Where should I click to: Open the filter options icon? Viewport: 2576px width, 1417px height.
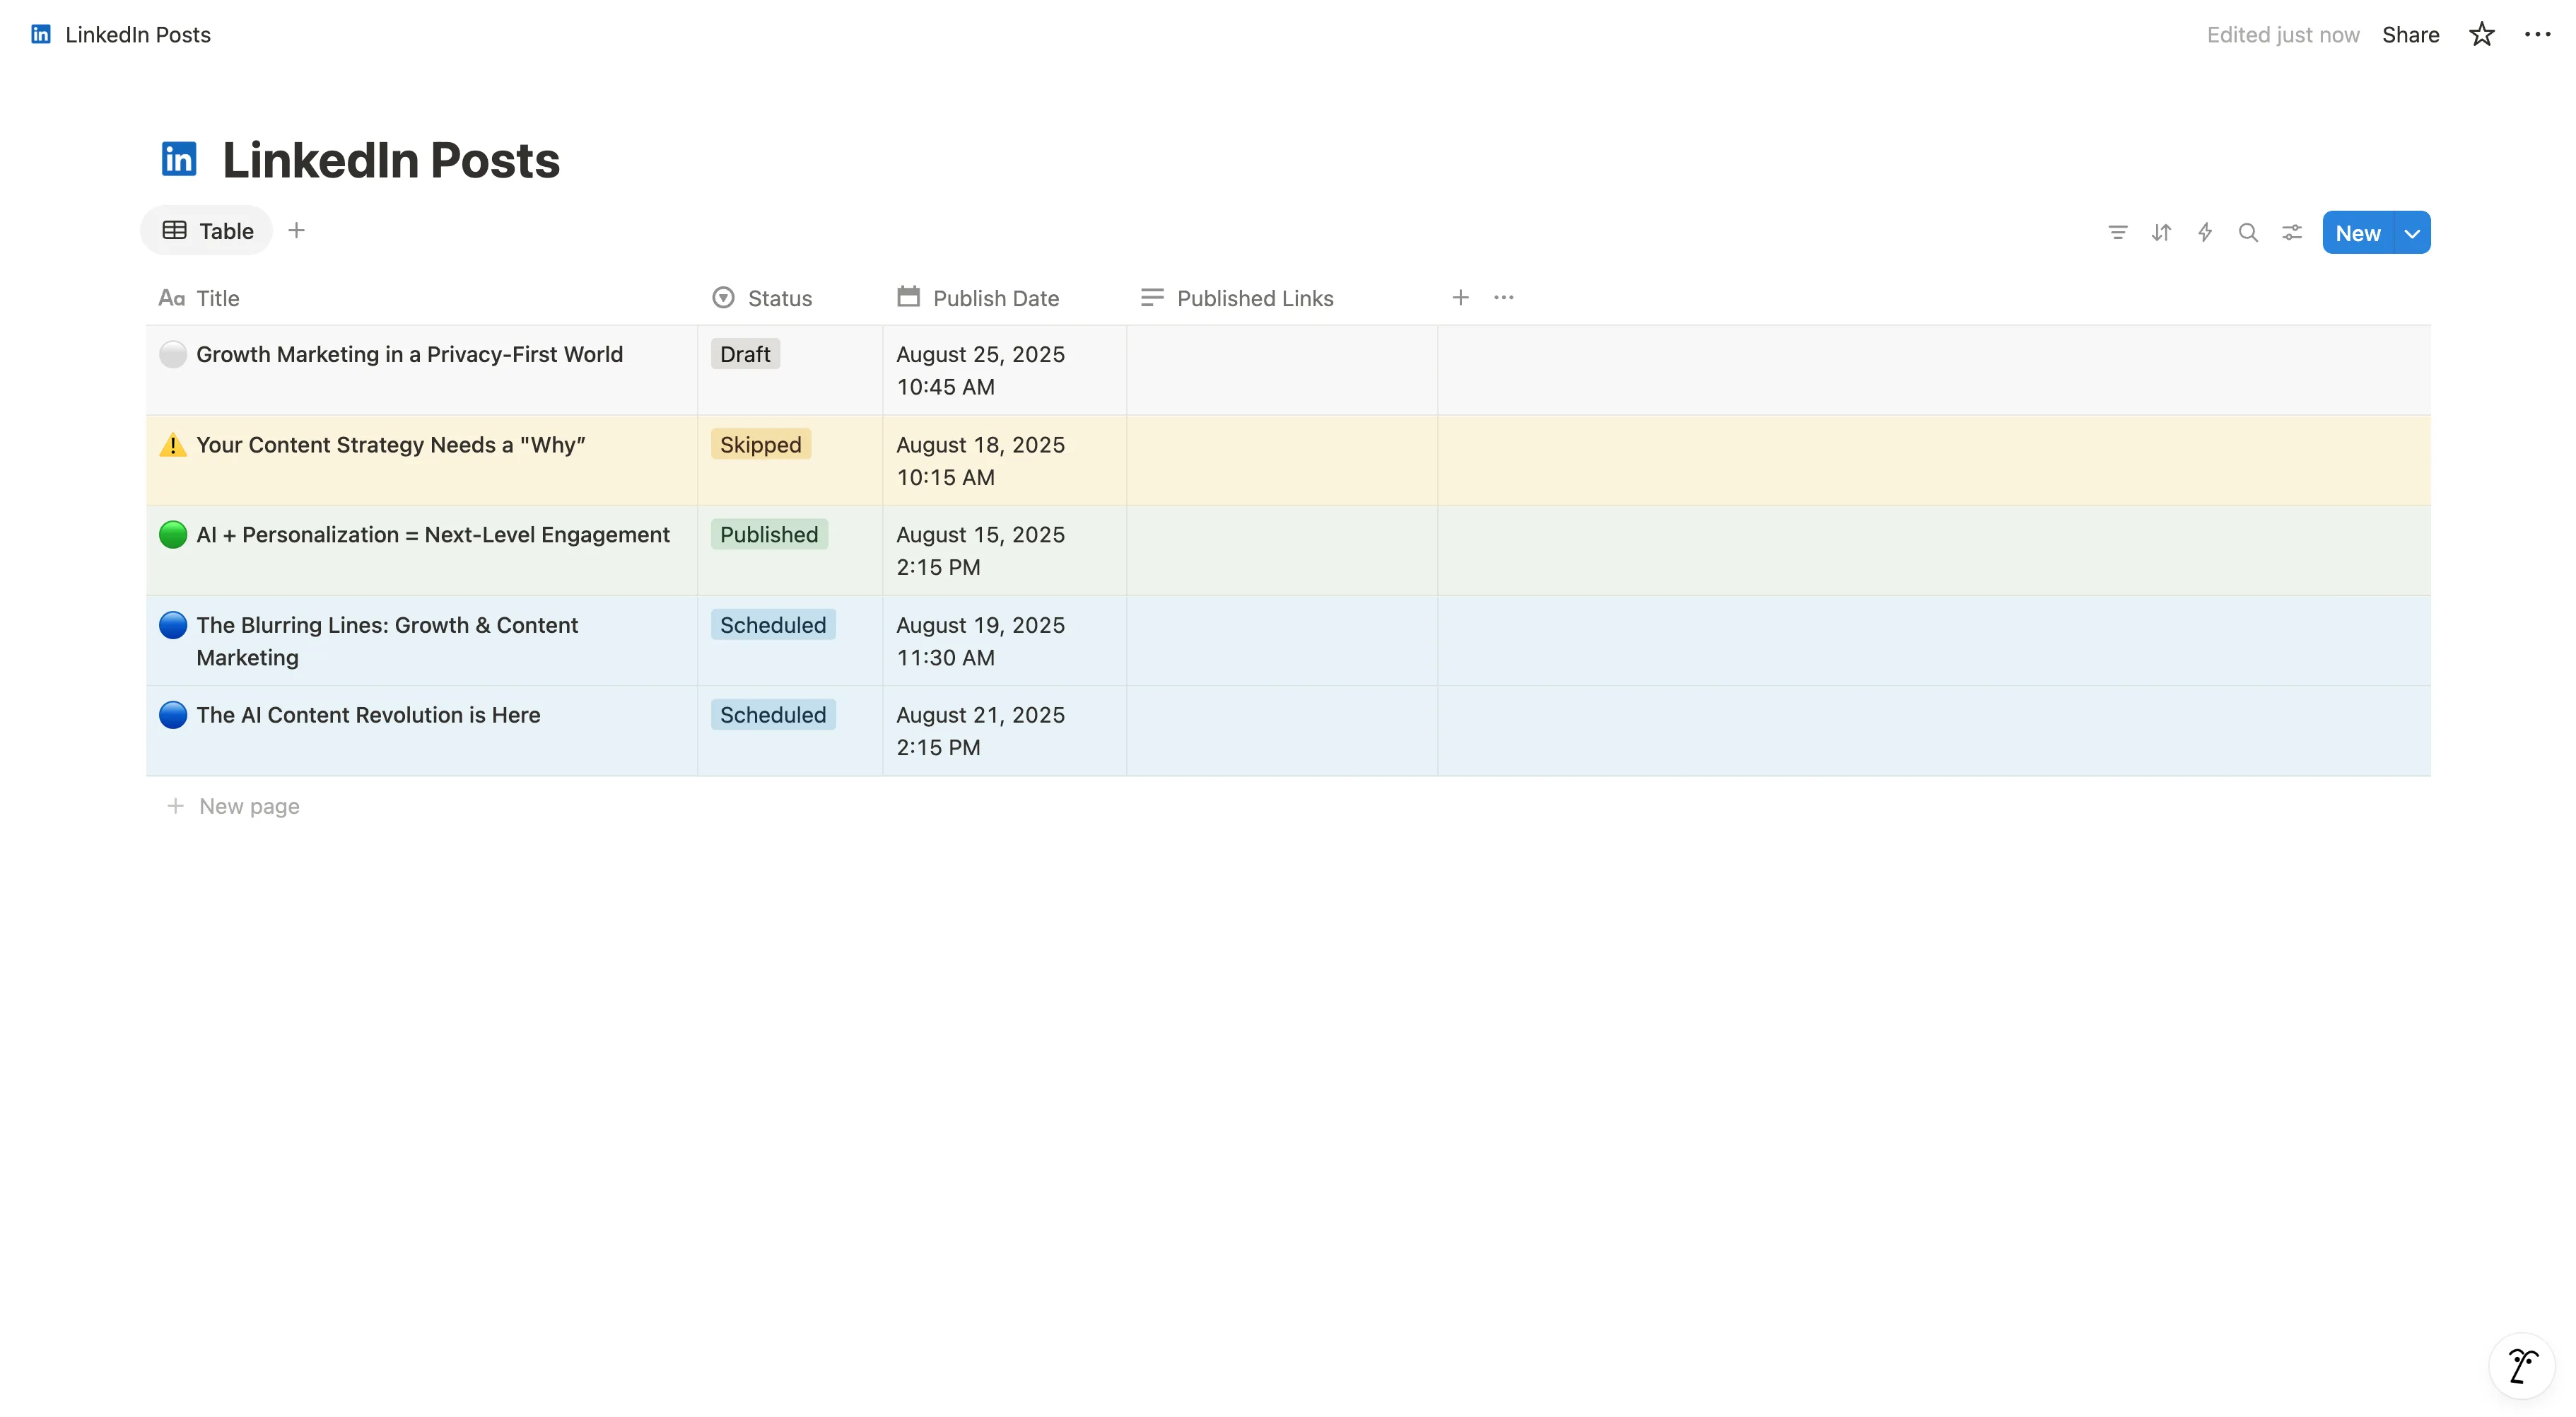[x=2117, y=232]
